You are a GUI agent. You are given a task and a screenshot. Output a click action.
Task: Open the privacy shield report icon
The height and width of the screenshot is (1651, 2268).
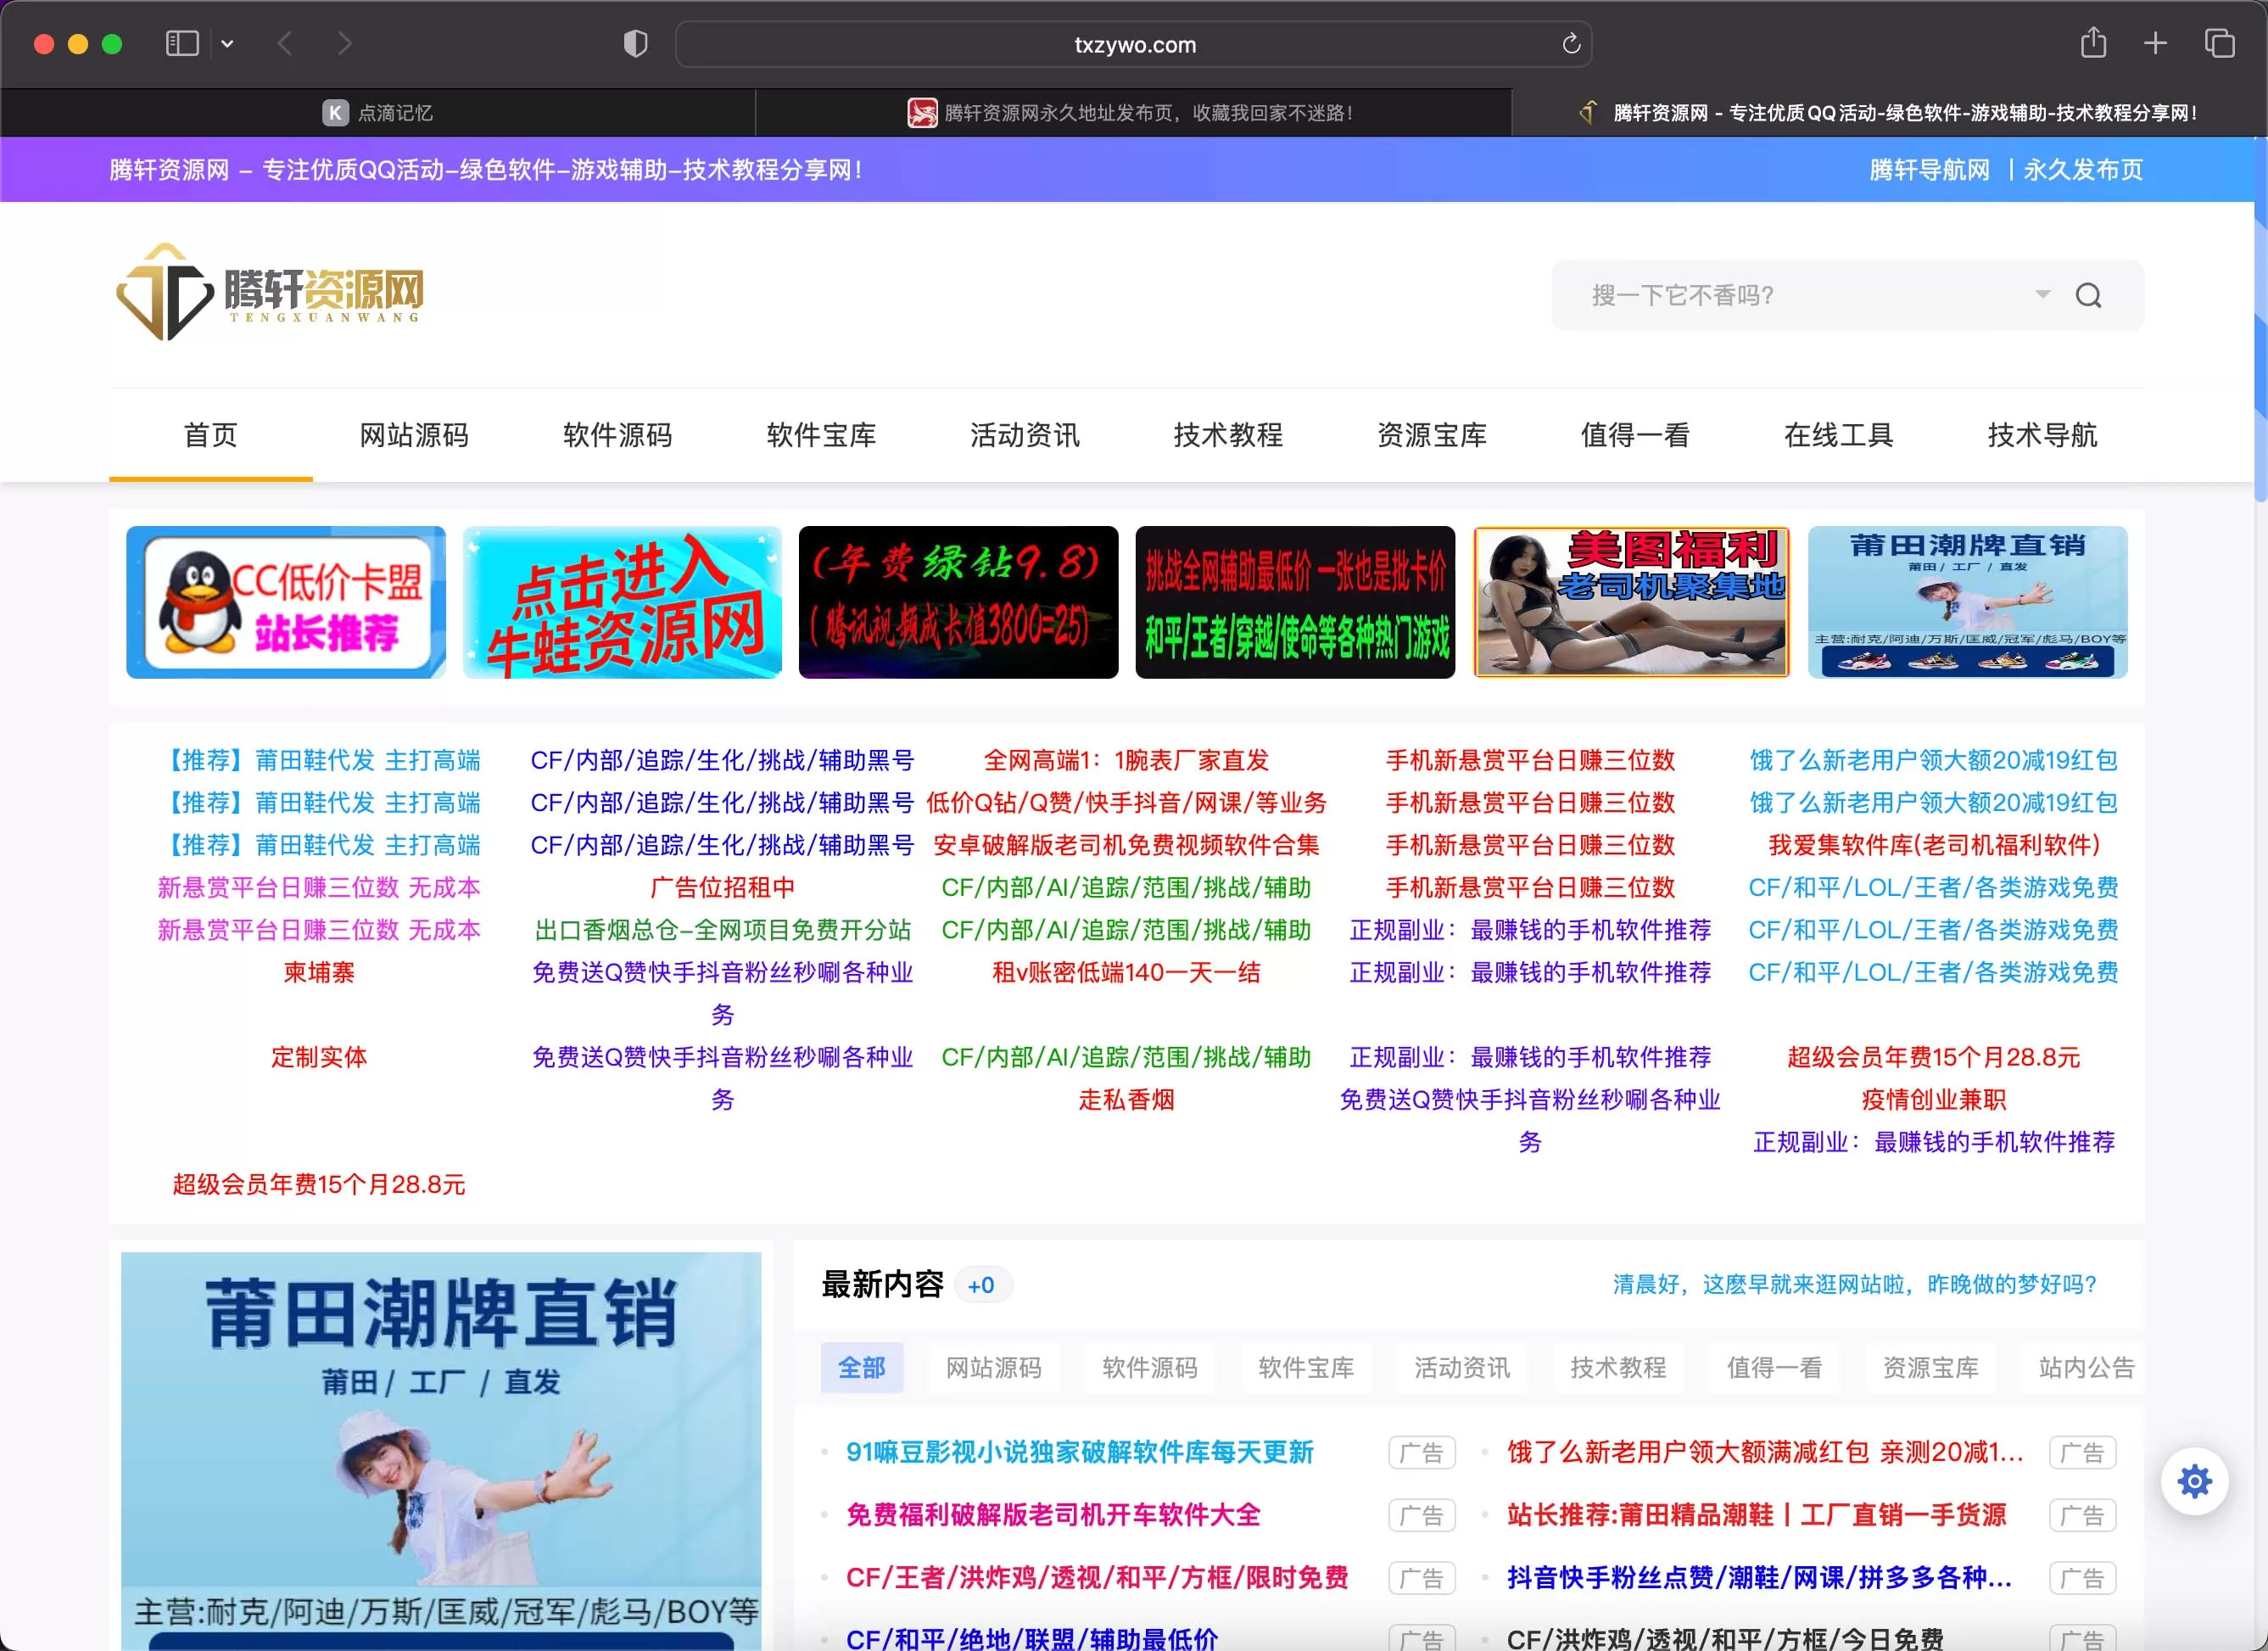click(635, 44)
